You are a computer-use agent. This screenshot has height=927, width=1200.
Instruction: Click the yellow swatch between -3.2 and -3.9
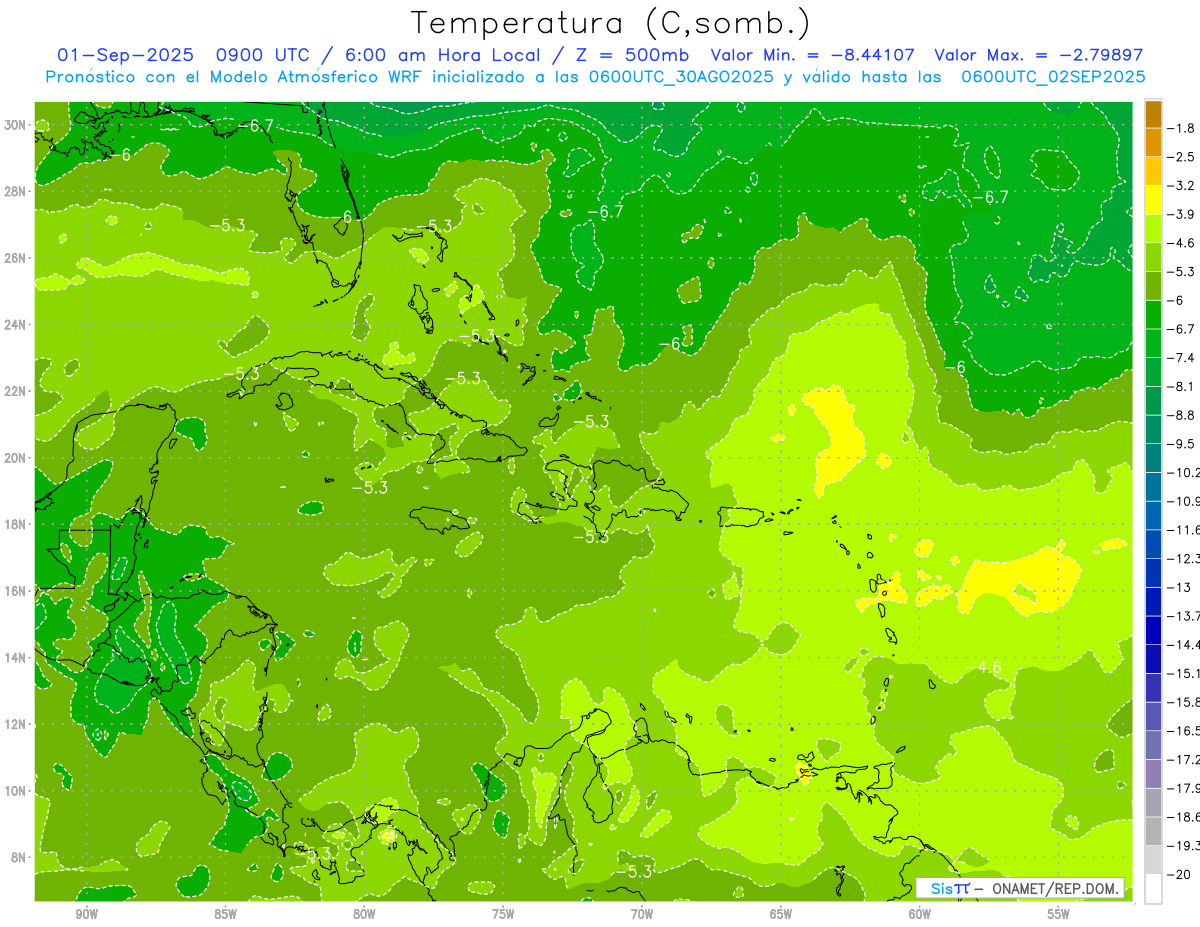1153,200
